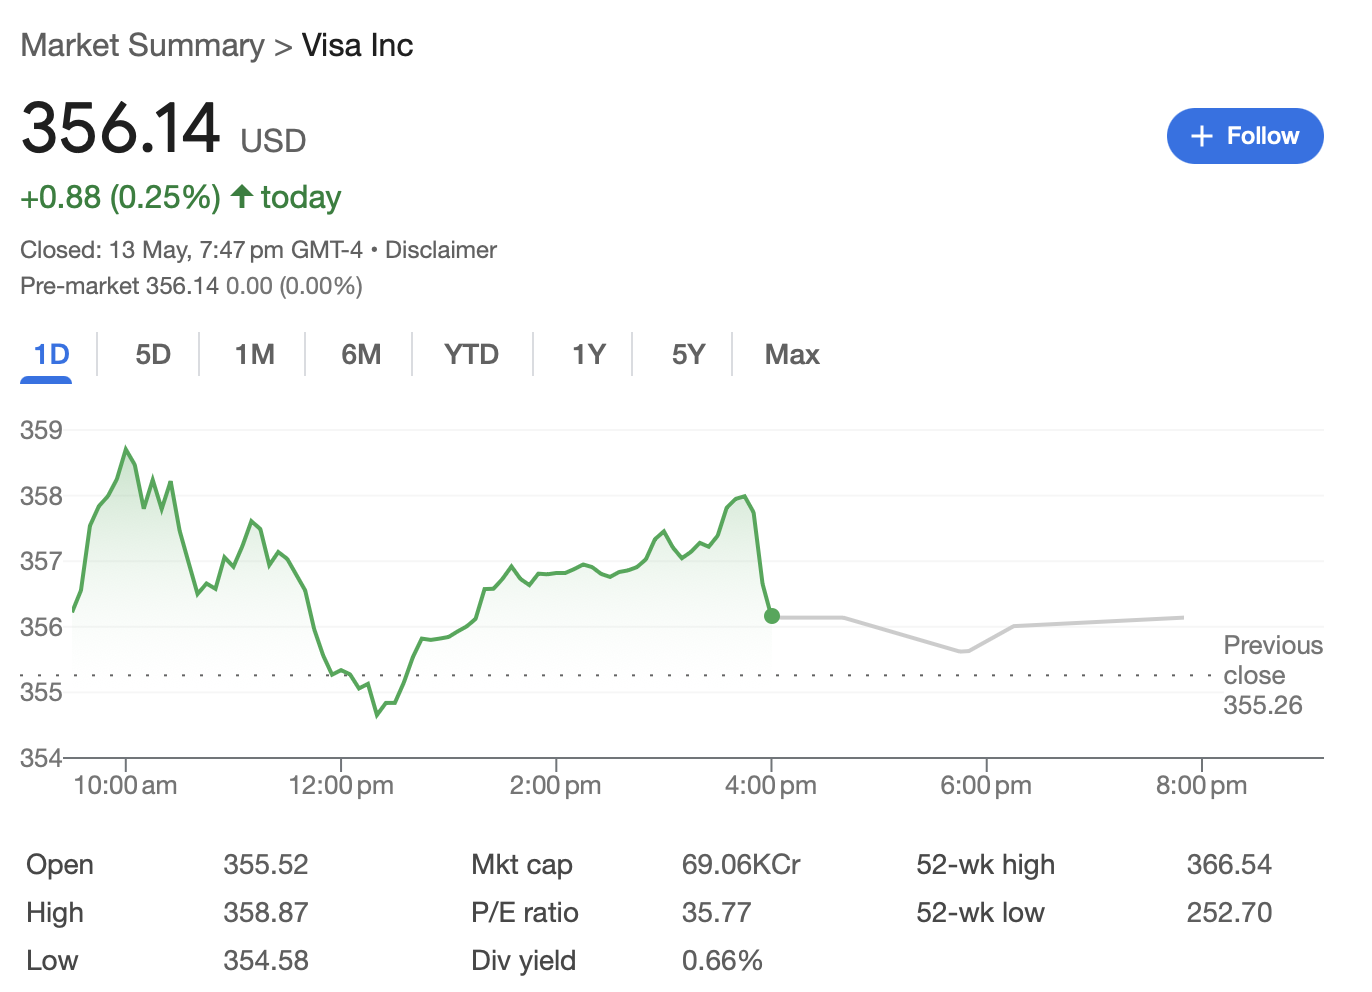This screenshot has width=1372, height=992.
Task: Click the Open value 355.52
Action: 265,864
